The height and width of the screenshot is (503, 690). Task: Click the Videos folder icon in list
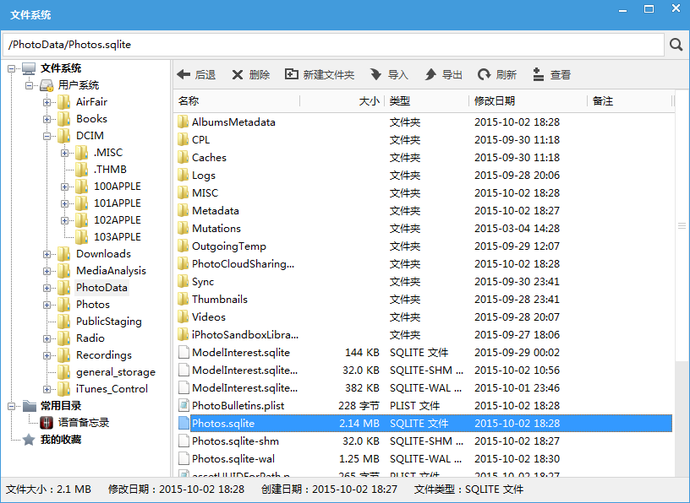click(x=183, y=317)
